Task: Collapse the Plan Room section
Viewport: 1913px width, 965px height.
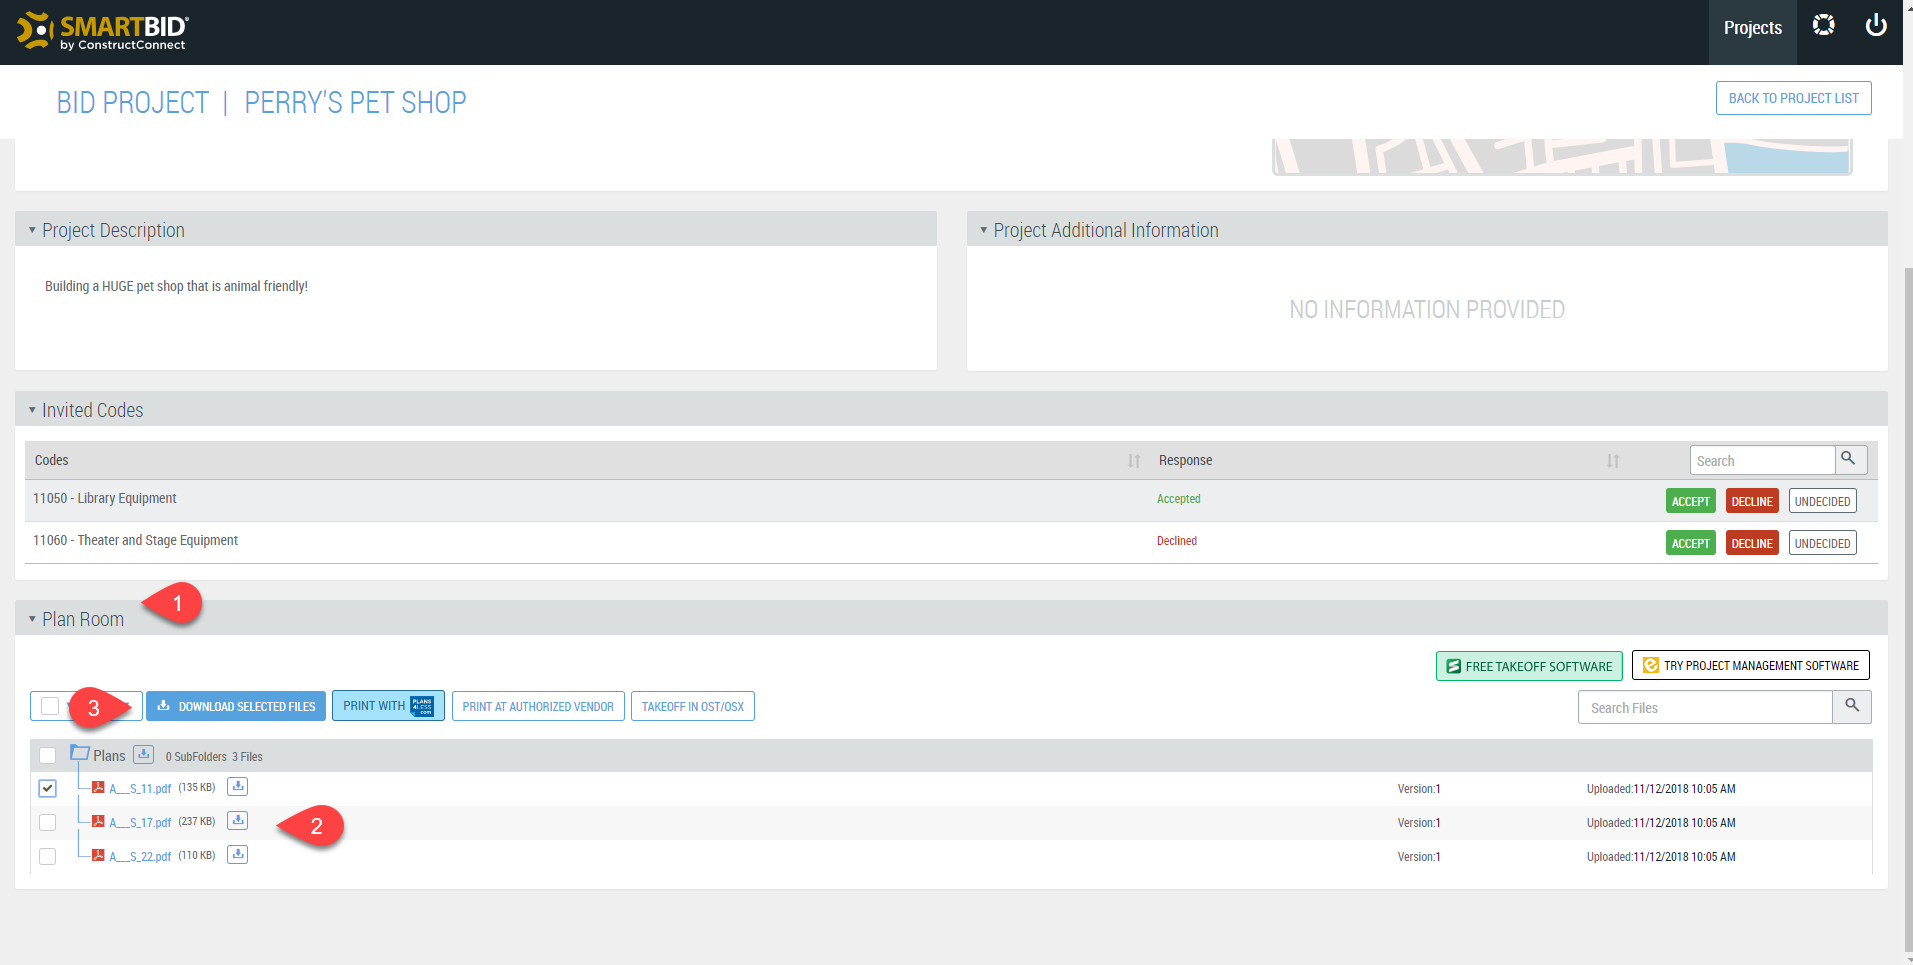Action: [x=32, y=619]
